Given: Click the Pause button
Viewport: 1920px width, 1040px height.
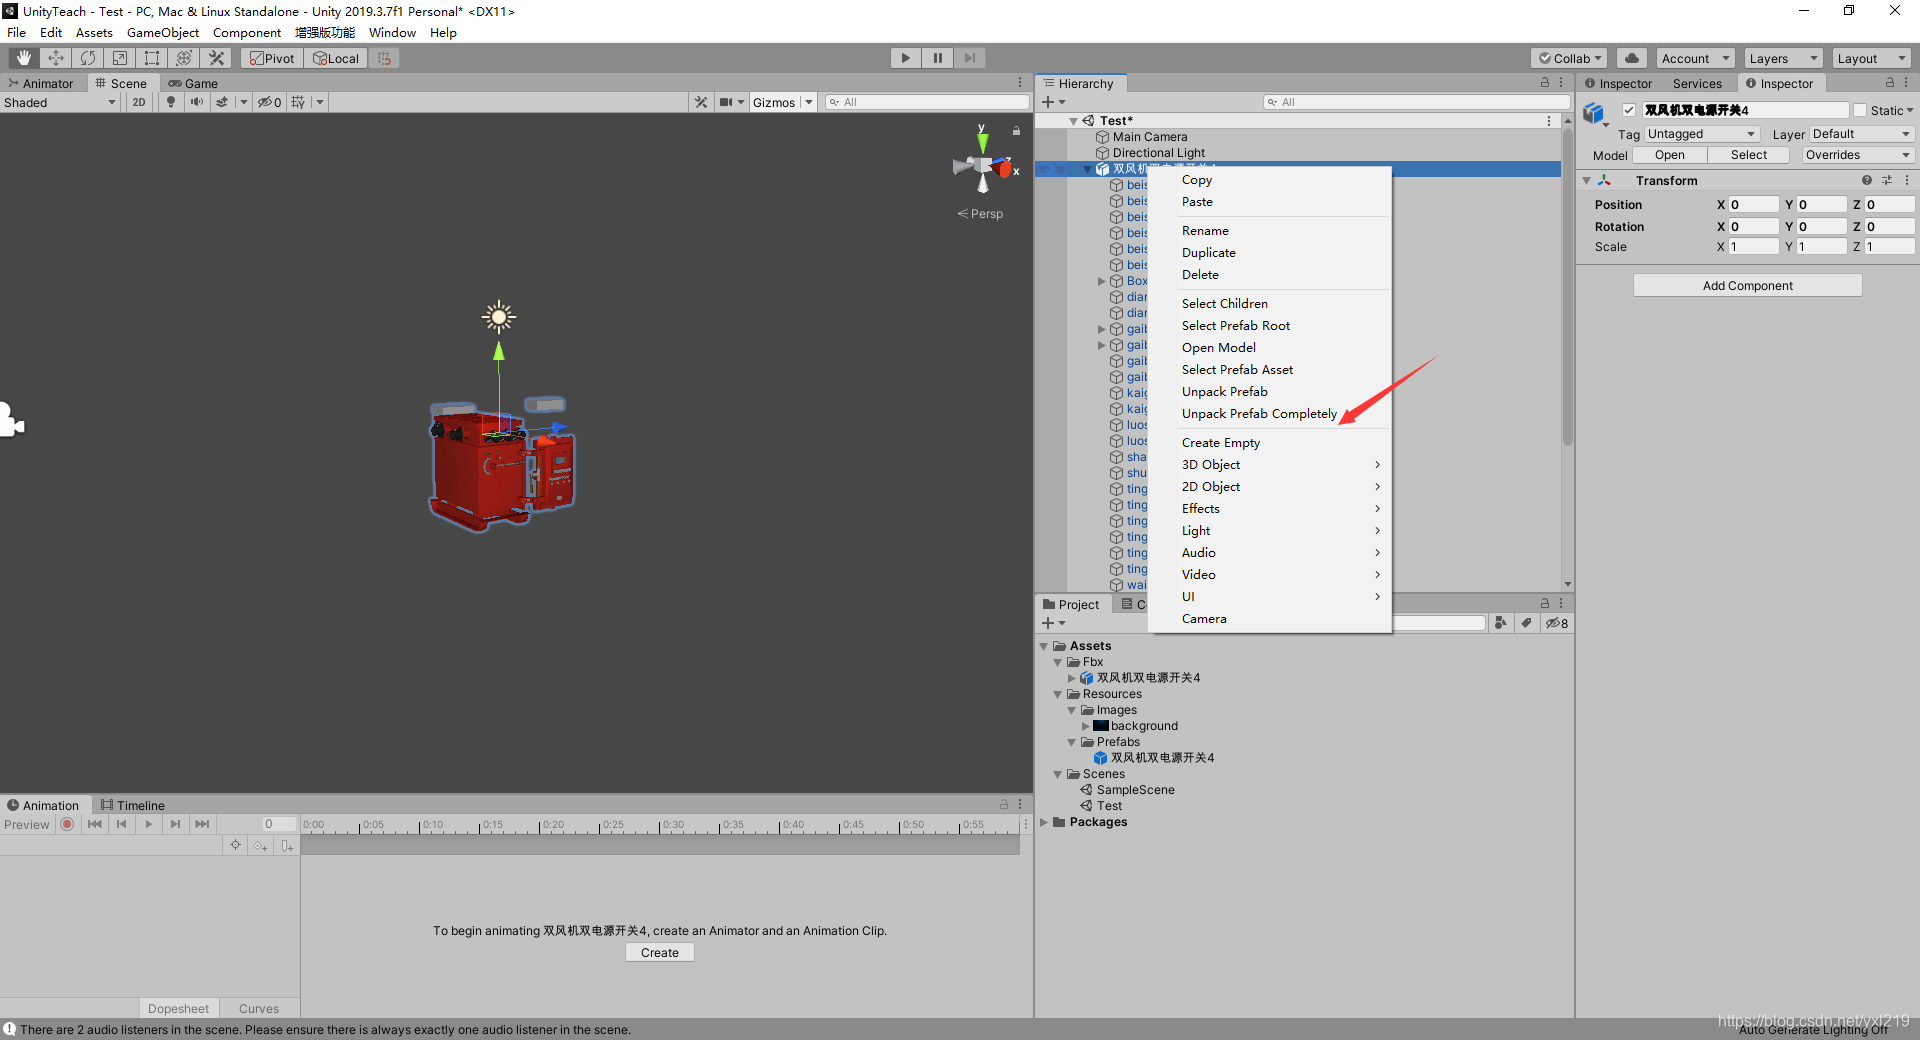Looking at the screenshot, I should (x=937, y=58).
